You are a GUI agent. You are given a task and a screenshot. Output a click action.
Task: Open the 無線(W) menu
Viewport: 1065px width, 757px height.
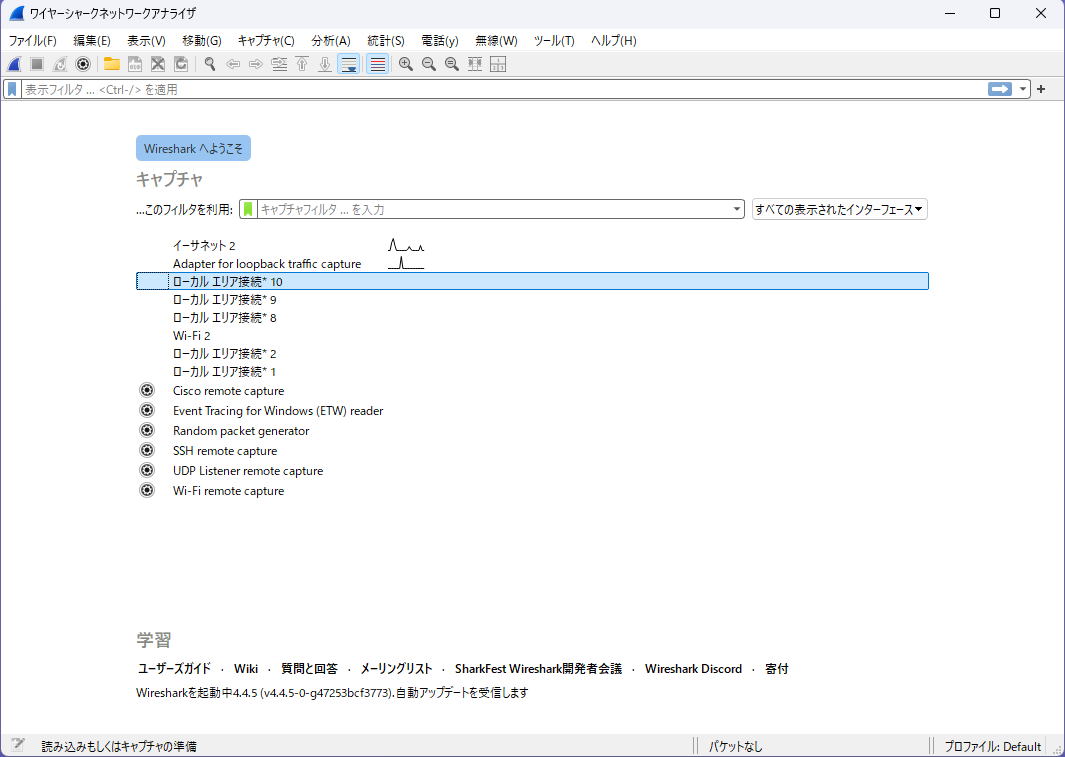point(496,41)
